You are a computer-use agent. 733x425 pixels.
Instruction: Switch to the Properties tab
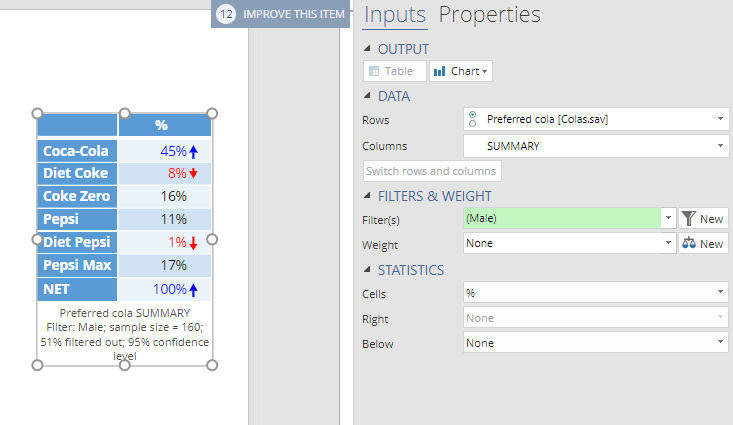[489, 14]
